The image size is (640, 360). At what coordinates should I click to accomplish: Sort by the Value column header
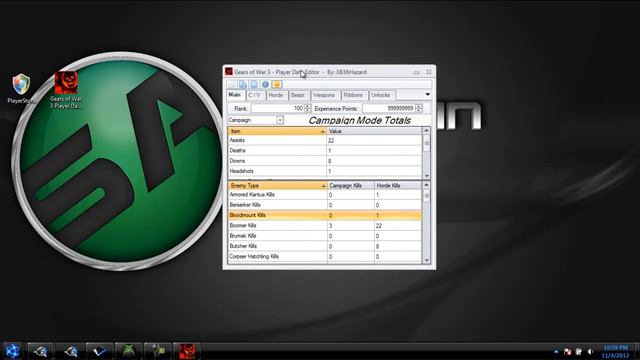(374, 131)
